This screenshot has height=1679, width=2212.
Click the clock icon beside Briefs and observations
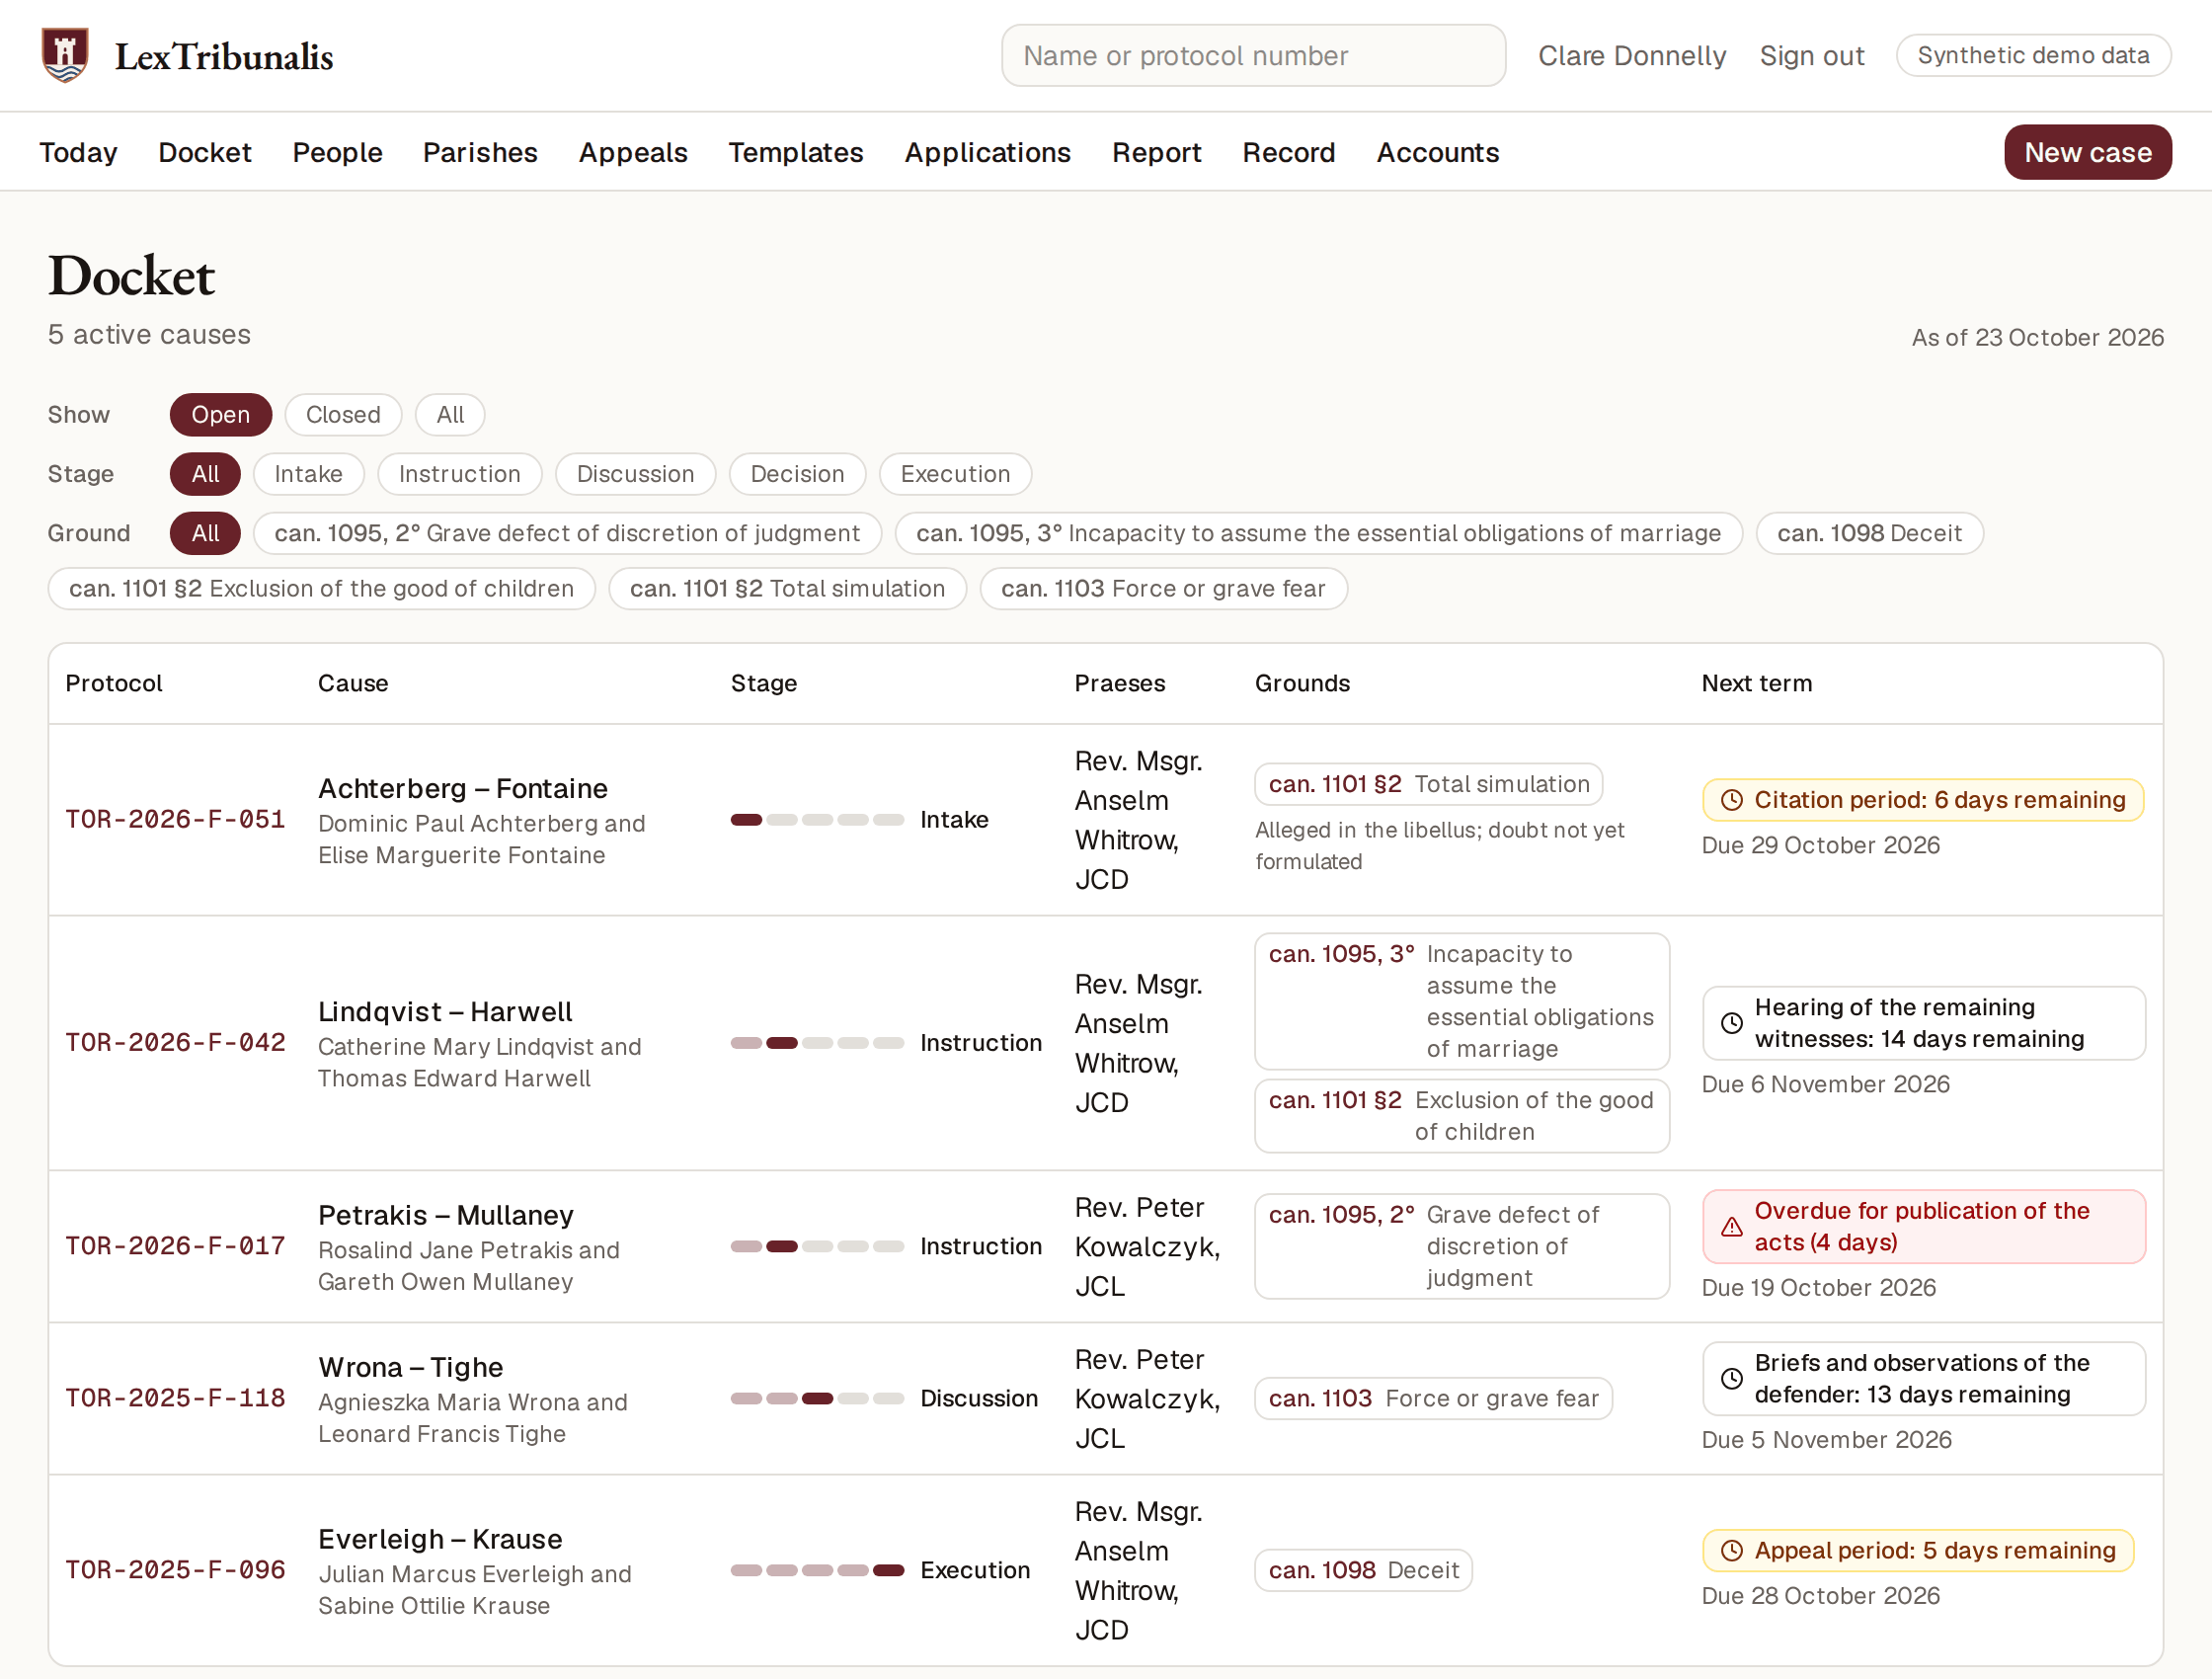[1732, 1379]
